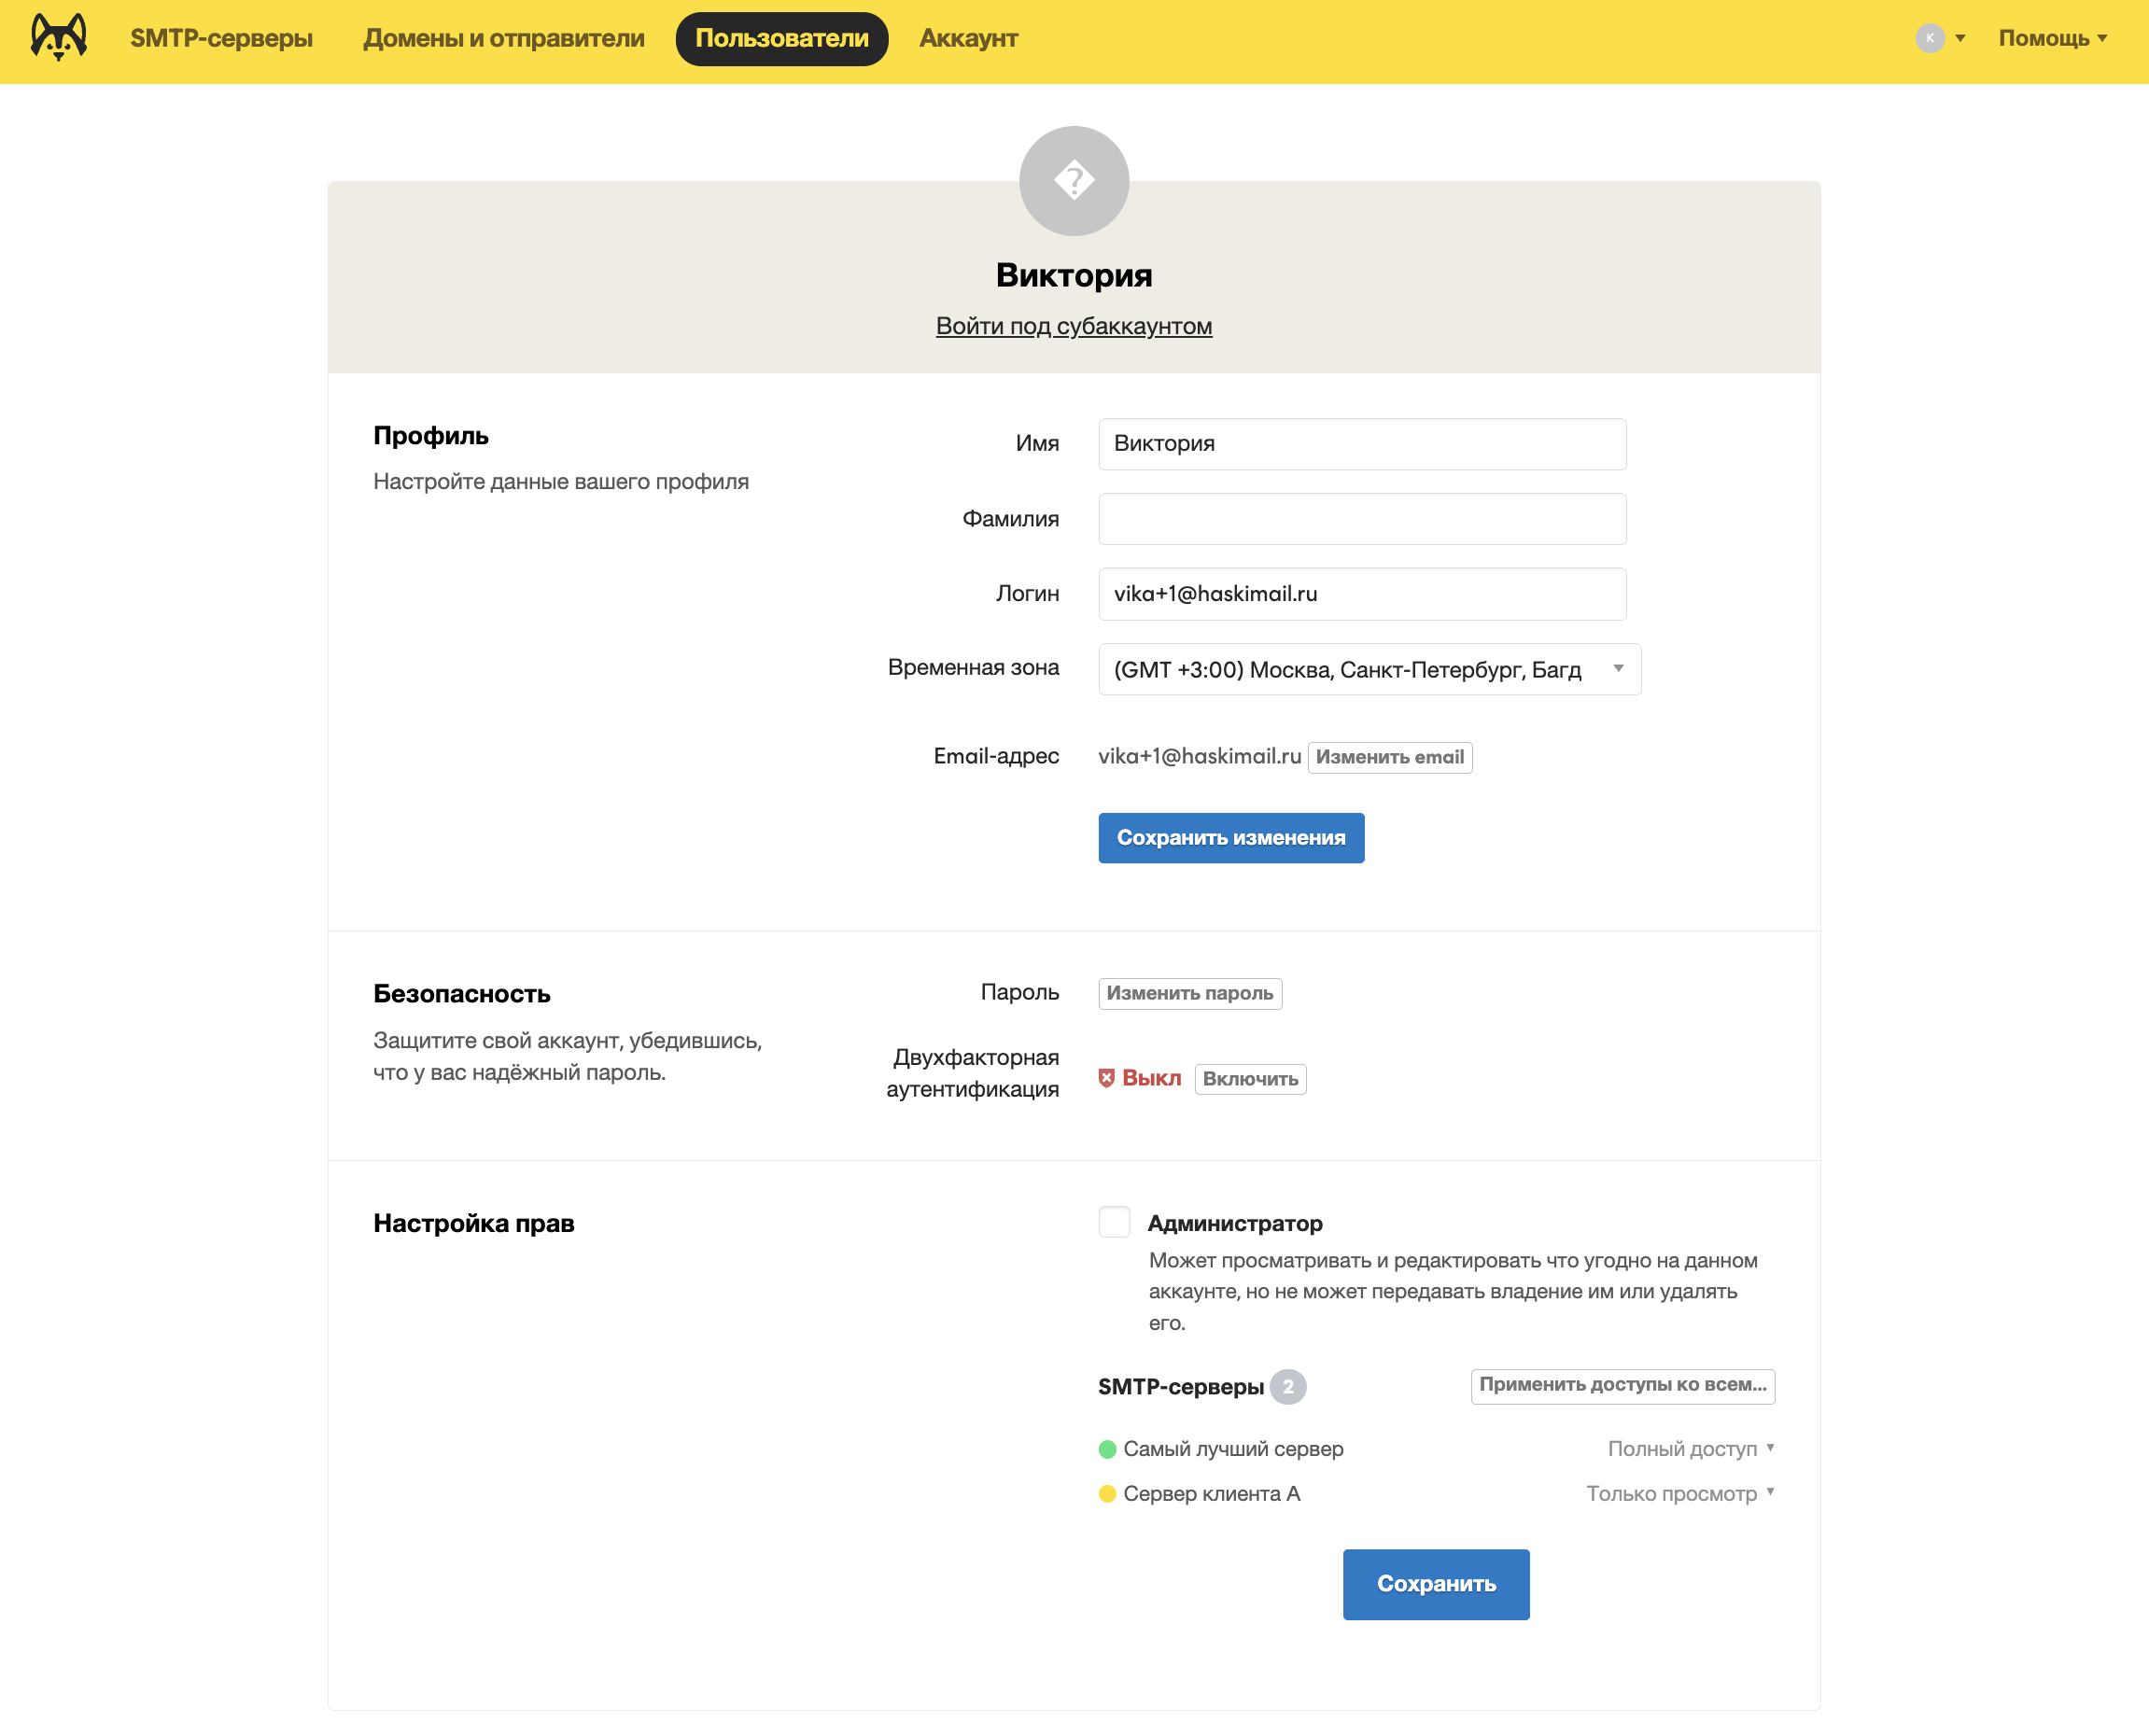This screenshot has height=1736, width=2149.
Task: Click the vika+1@haskimail.ru email address text
Action: pyautogui.click(x=1199, y=757)
